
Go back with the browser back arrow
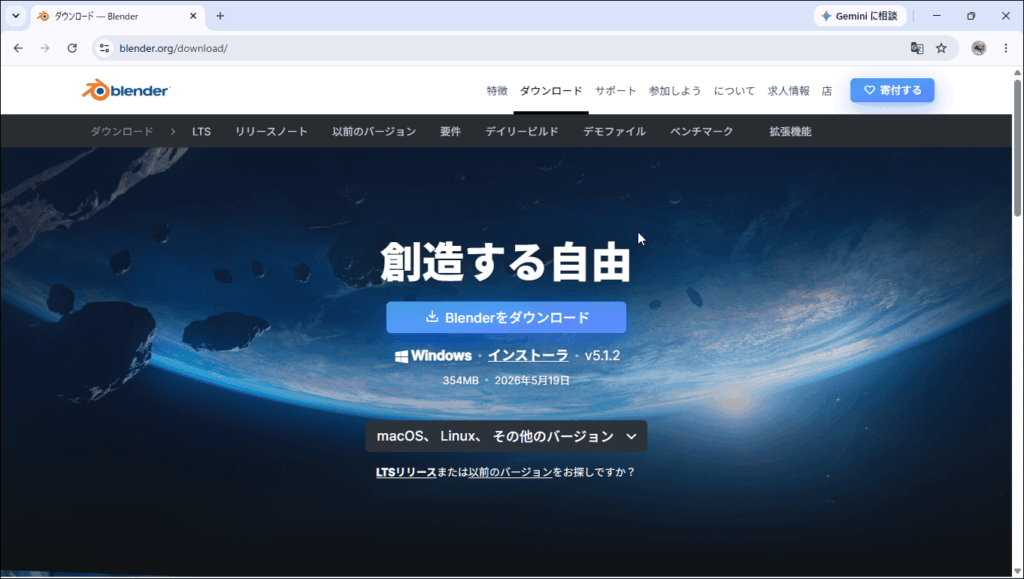(18, 48)
